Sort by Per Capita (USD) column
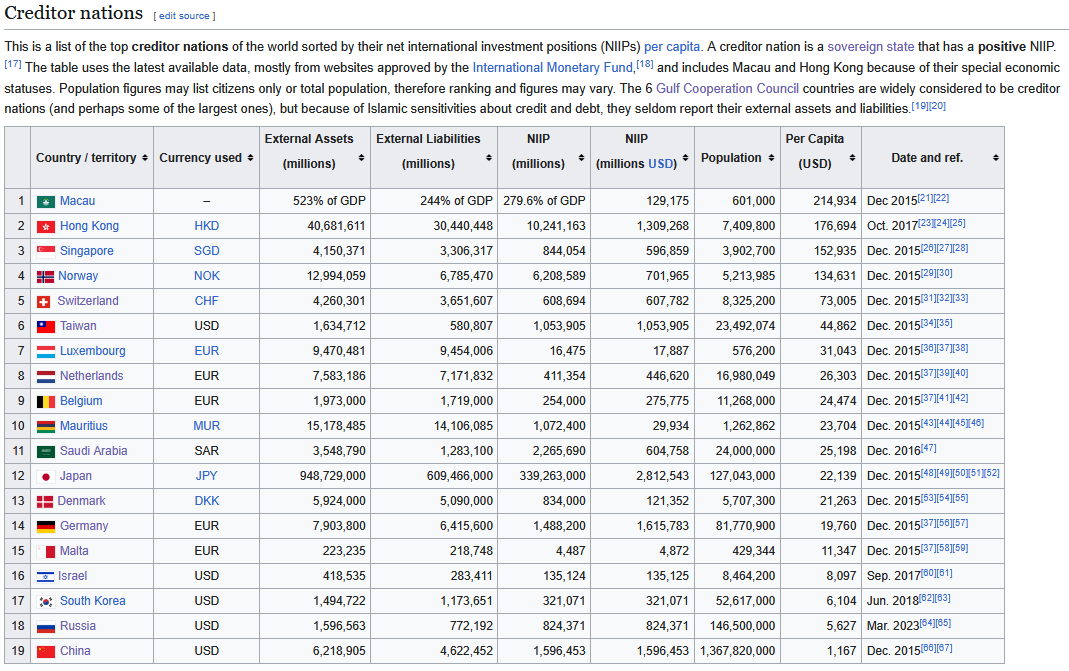The width and height of the screenshot is (1069, 671). (x=852, y=158)
